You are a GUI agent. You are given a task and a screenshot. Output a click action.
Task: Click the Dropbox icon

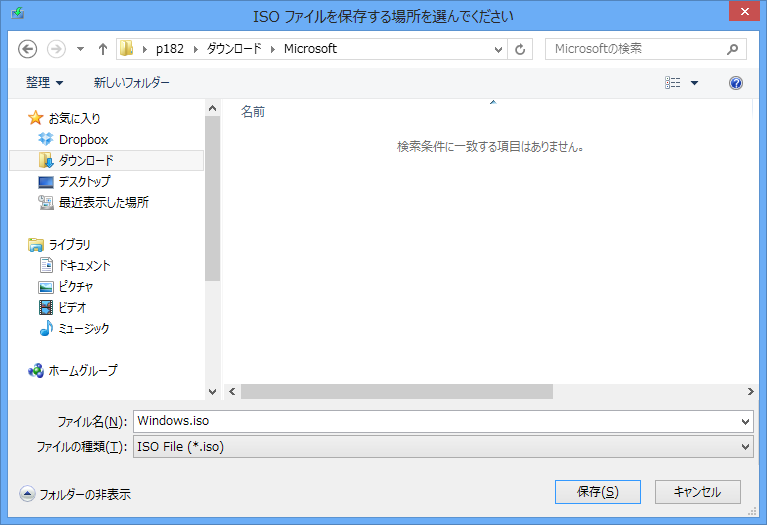pos(45,139)
